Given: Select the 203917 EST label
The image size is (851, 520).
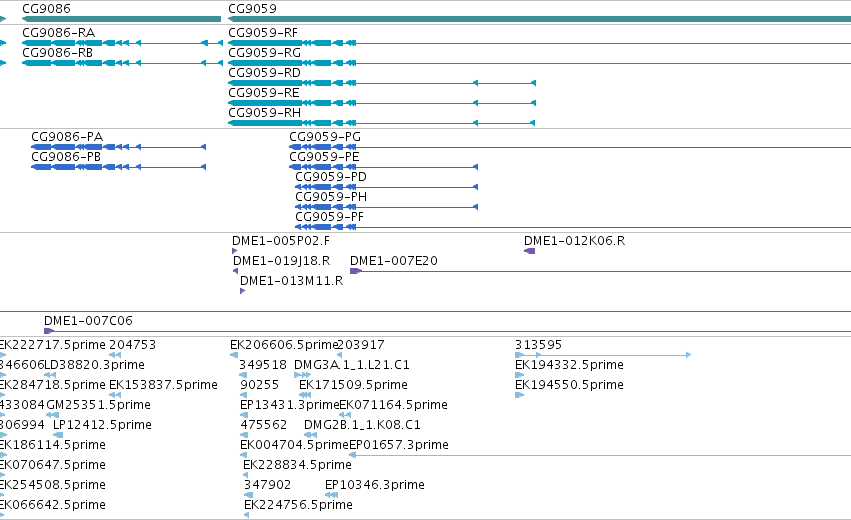Looking at the screenshot, I should [361, 345].
